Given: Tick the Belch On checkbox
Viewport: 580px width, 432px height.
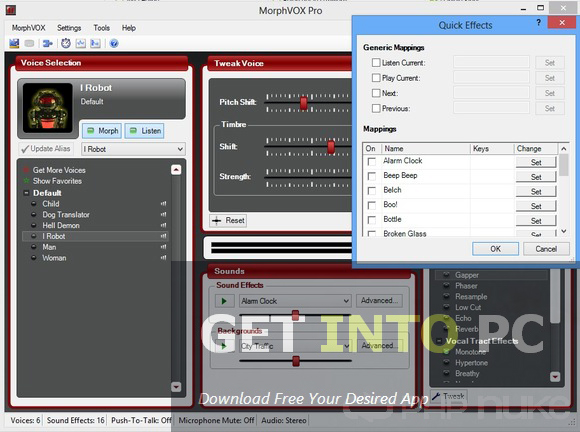Looking at the screenshot, I should pos(372,191).
